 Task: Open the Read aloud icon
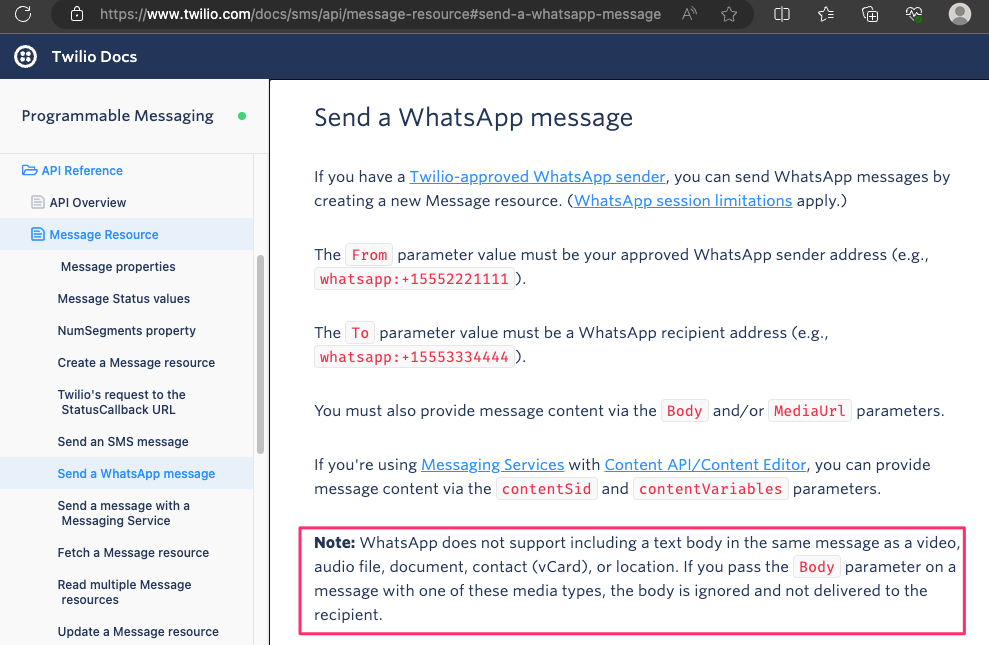tap(689, 14)
